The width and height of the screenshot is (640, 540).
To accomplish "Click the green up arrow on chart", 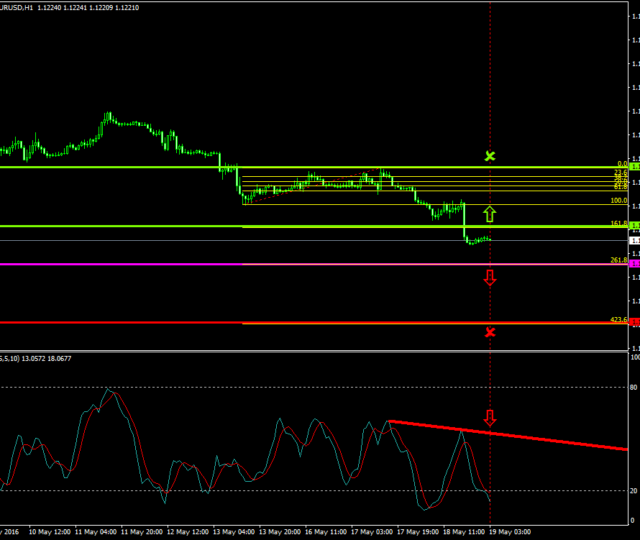I will pos(489,213).
